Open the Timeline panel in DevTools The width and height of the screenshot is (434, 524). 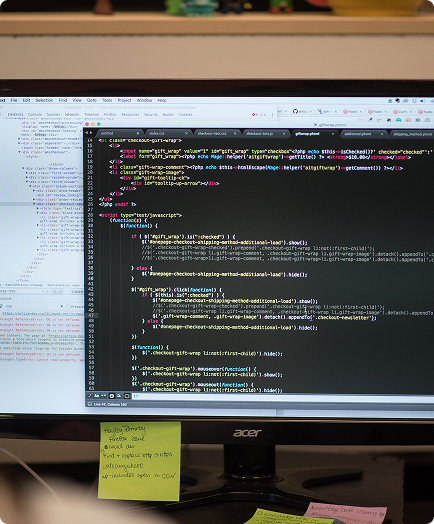pos(92,114)
